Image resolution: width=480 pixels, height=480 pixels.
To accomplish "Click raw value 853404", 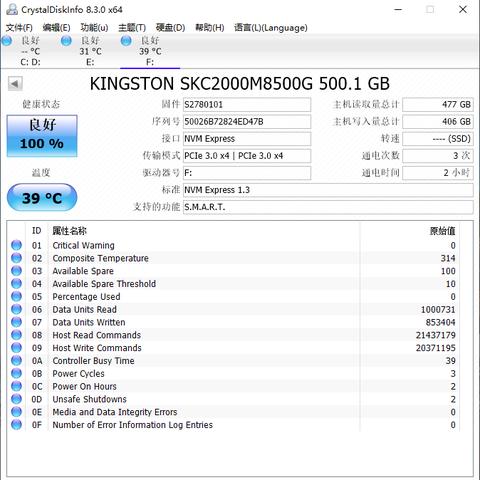I will [x=440, y=322].
